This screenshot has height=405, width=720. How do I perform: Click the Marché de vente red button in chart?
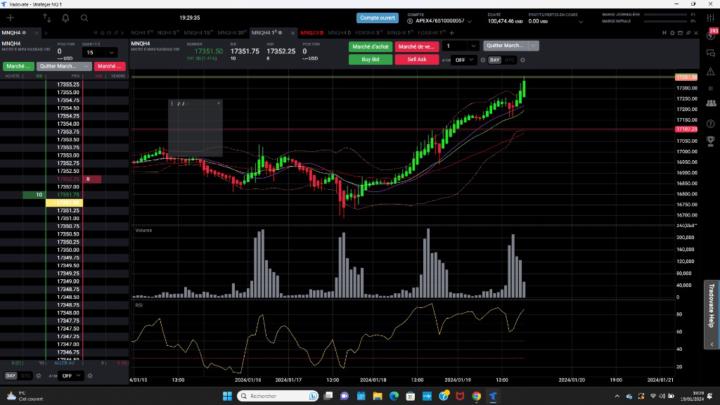coord(416,46)
